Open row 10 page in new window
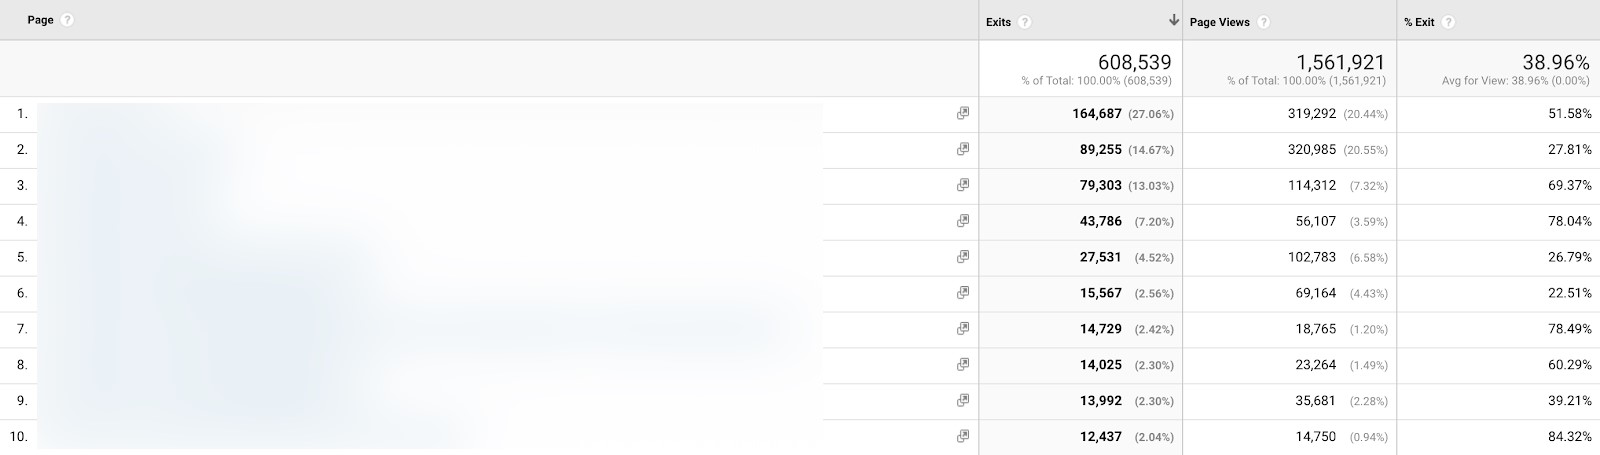The width and height of the screenshot is (1600, 455). tap(963, 436)
